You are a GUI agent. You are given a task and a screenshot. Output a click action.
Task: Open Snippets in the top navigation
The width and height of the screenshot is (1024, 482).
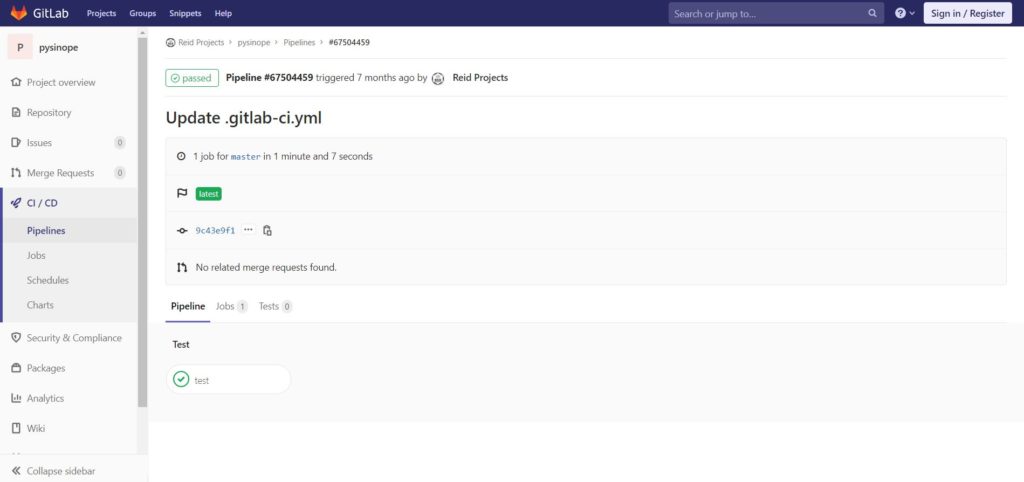185,13
